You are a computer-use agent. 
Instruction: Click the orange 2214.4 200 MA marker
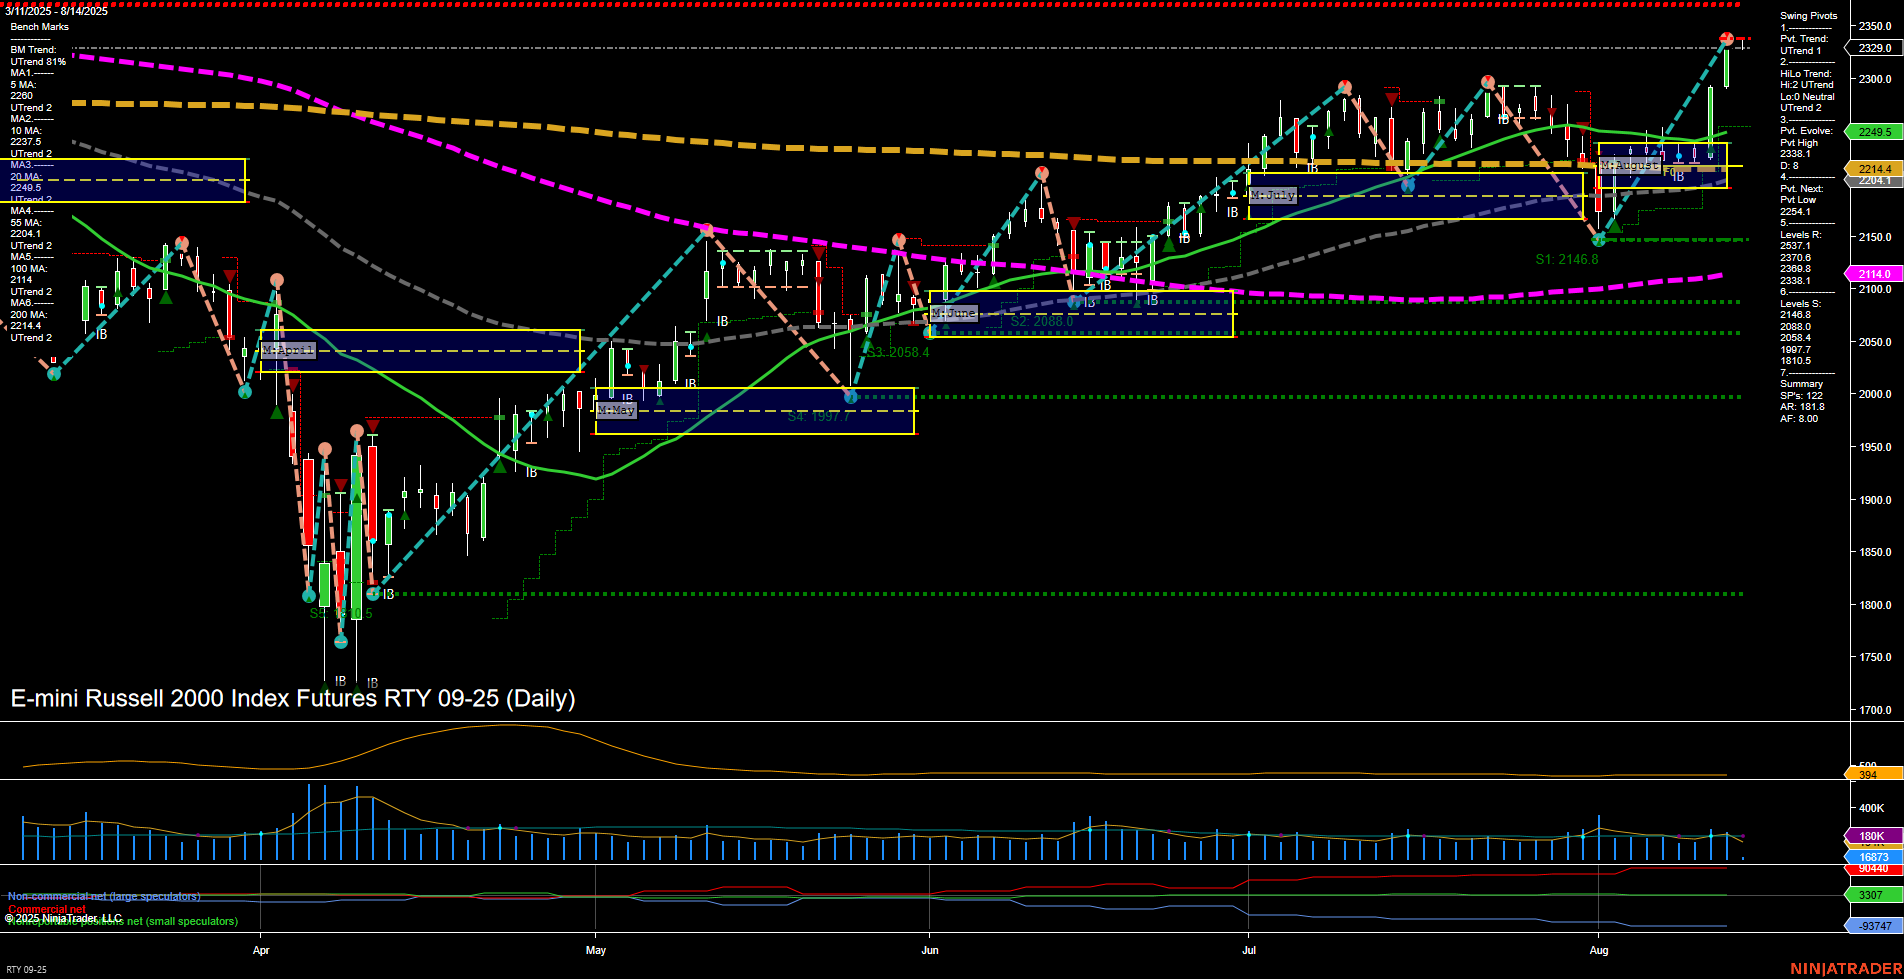[x=1875, y=169]
